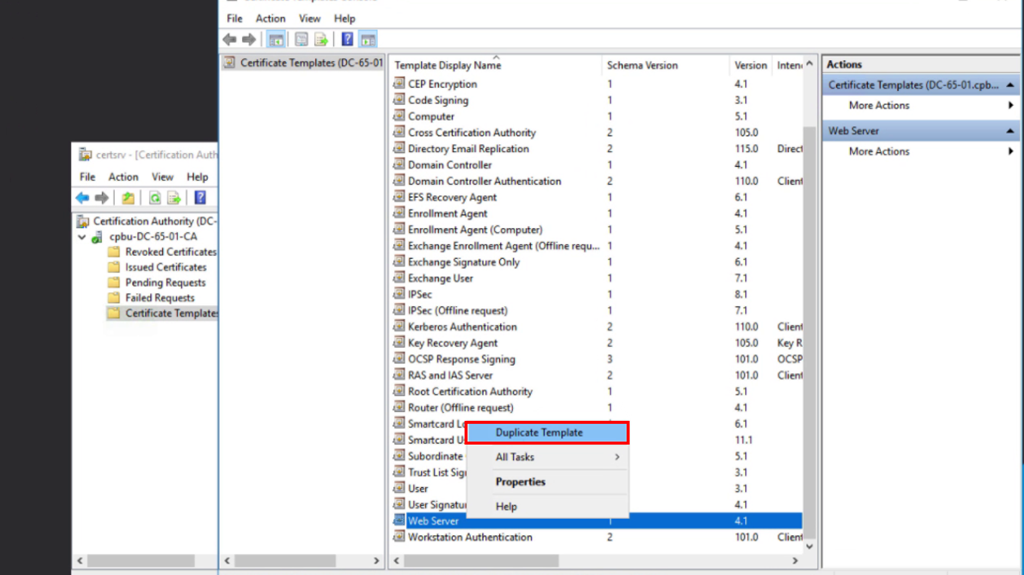Toggle the Show/Hide Console Tree button
Image resolution: width=1024 pixels, height=575 pixels.
(276, 40)
